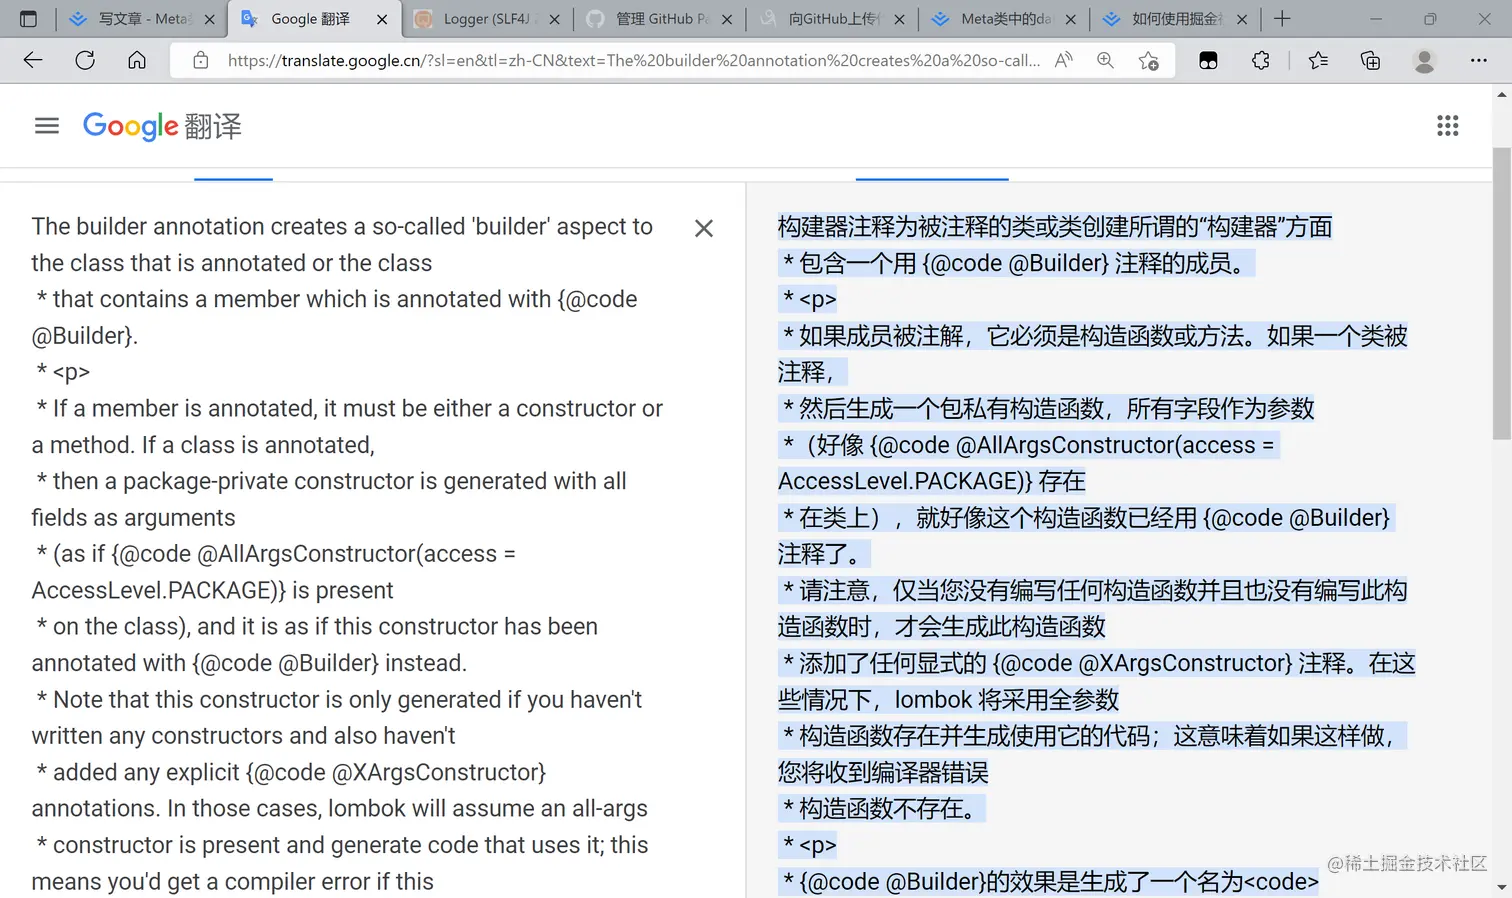
Task: Click the scrollbar down arrow
Action: click(x=1502, y=887)
